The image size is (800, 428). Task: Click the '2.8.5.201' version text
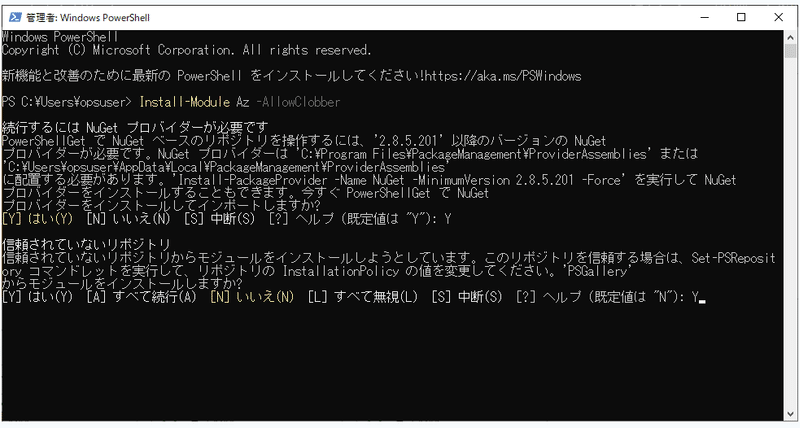[x=410, y=141]
